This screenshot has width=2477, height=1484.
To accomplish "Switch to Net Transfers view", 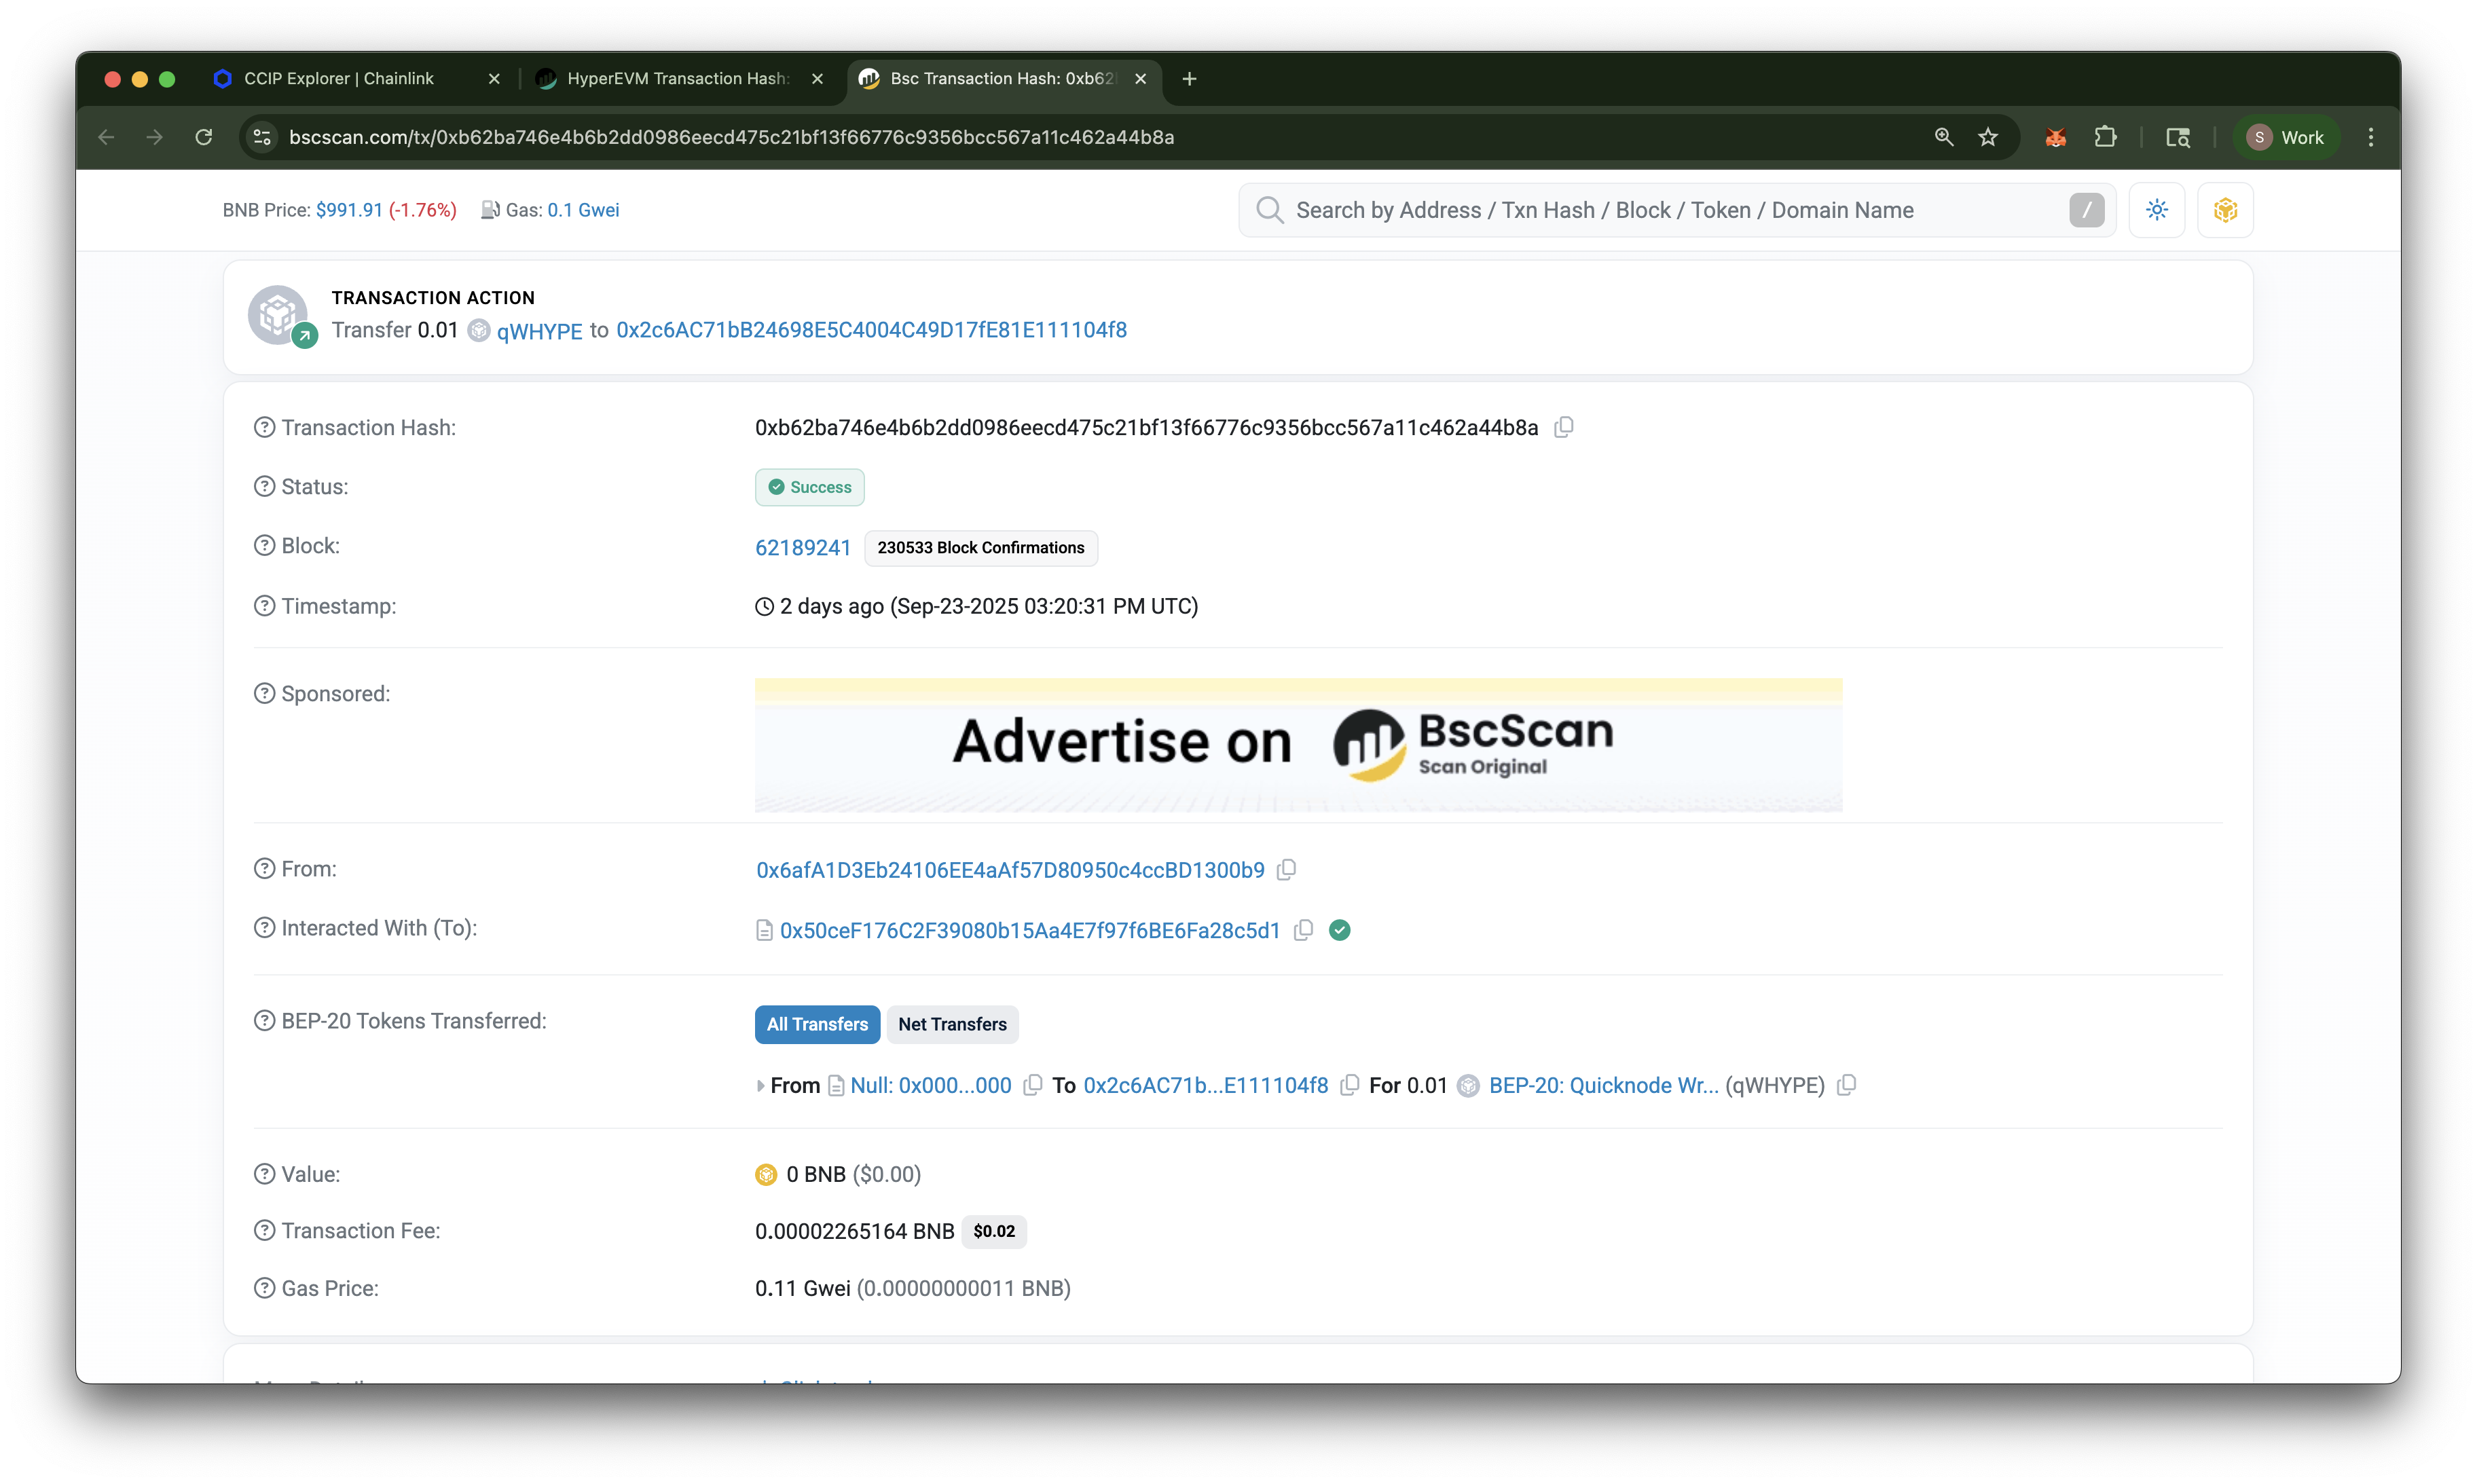I will tap(952, 1024).
